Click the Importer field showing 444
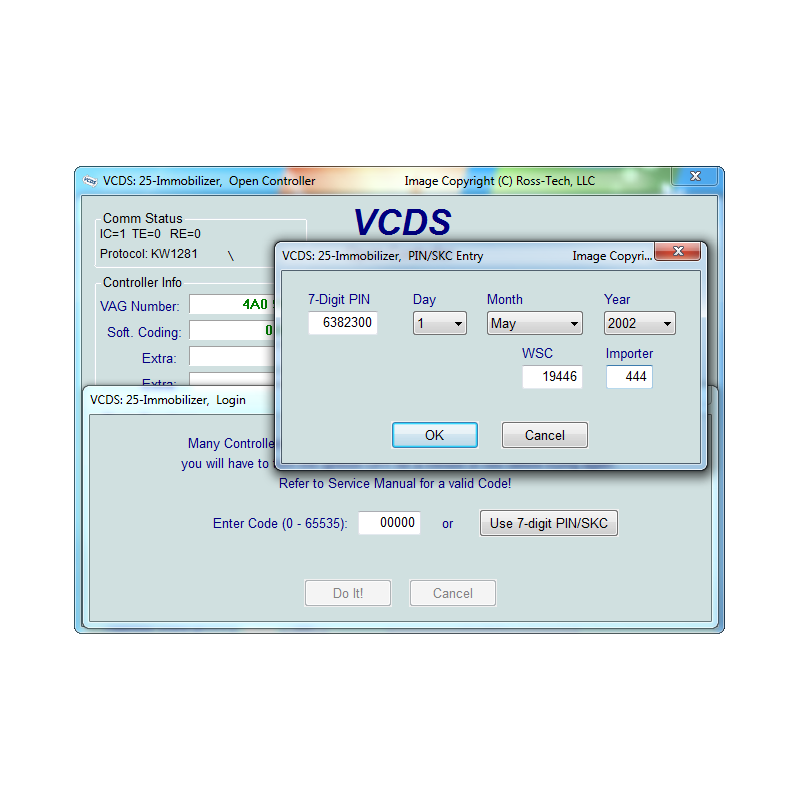Screen dimensions: 800x800 click(629, 377)
